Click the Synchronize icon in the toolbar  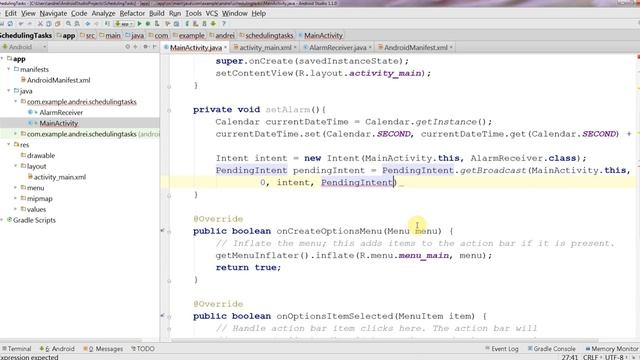(10, 24)
